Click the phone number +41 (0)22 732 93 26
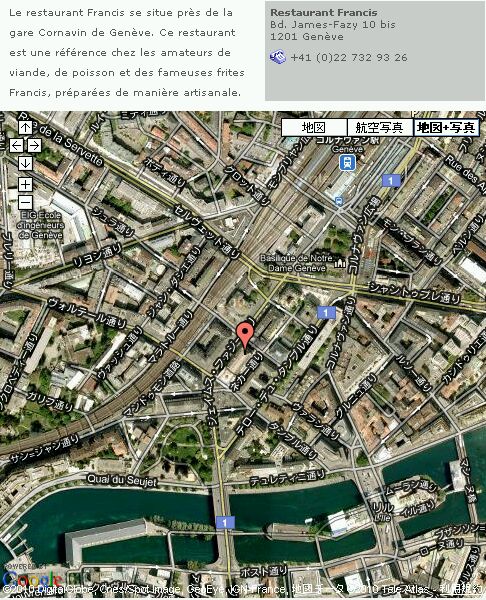 (x=349, y=57)
